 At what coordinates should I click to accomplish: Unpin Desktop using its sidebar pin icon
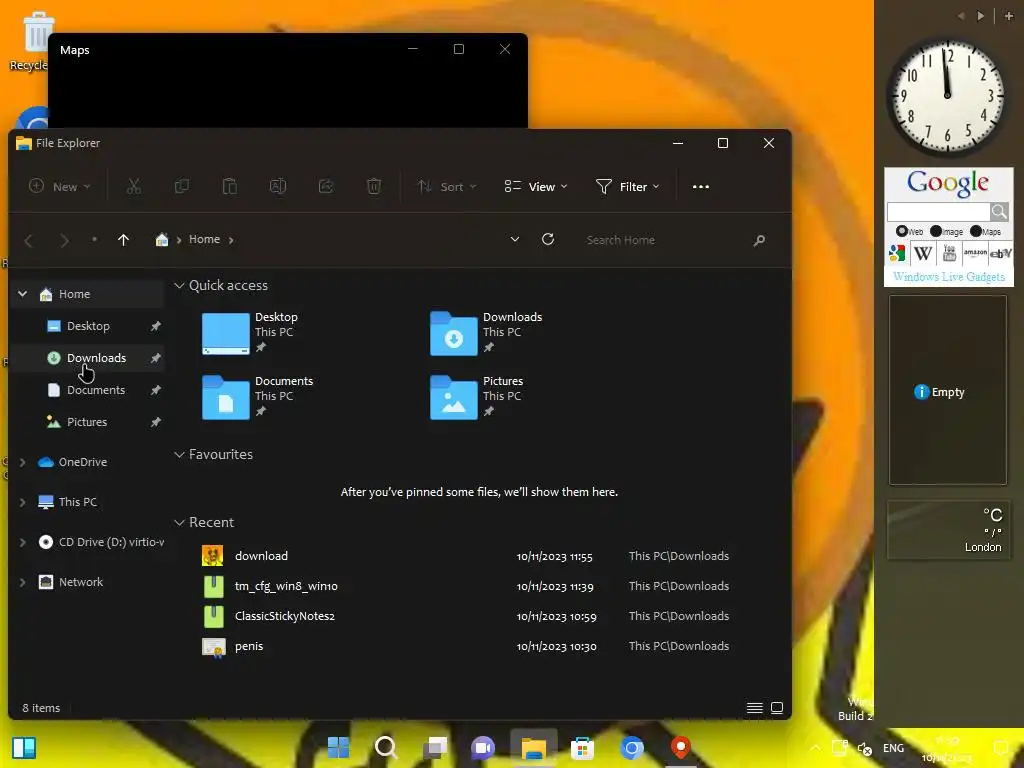pyautogui.click(x=155, y=326)
